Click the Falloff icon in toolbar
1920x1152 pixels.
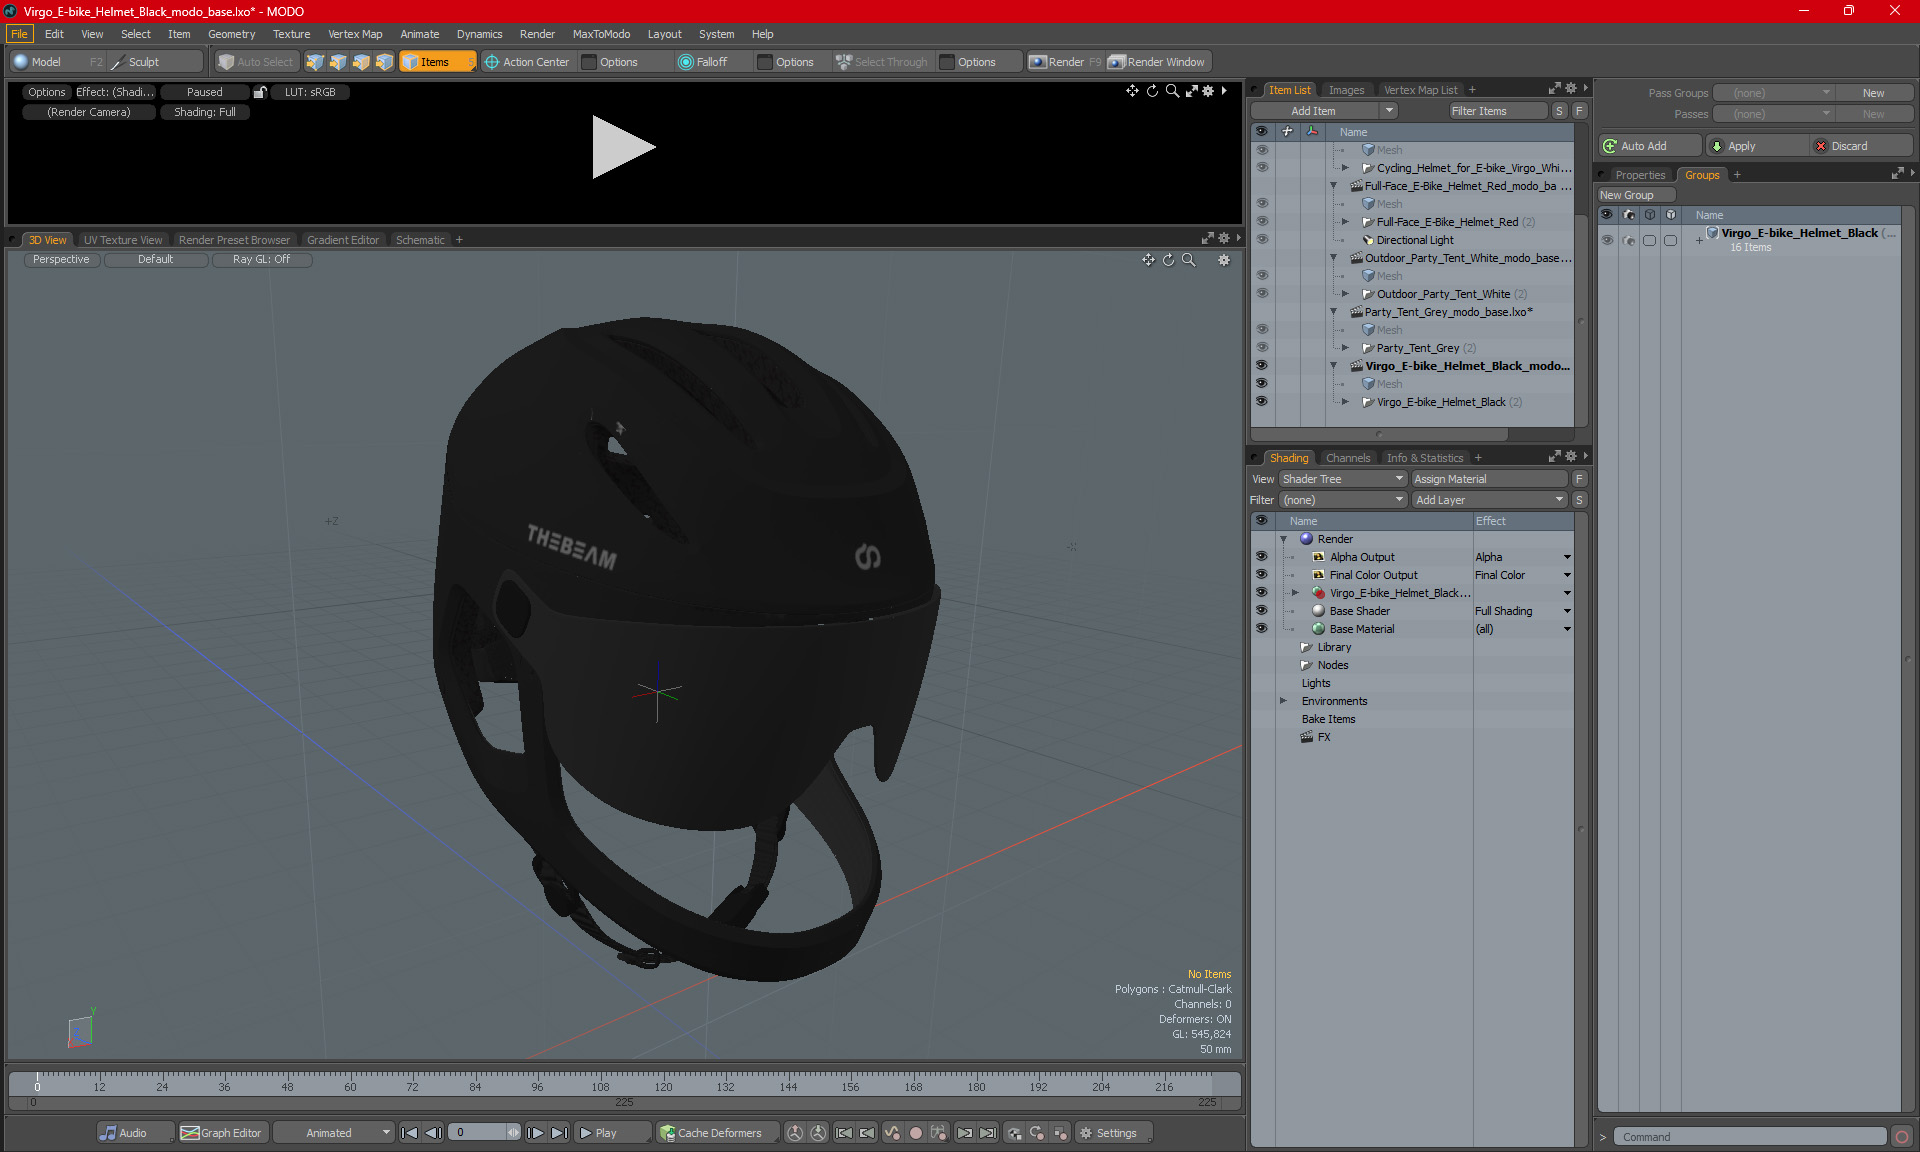(685, 62)
